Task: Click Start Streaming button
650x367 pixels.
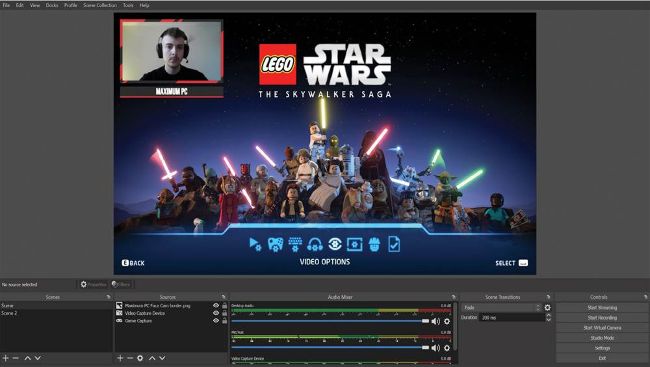Action: tap(602, 308)
